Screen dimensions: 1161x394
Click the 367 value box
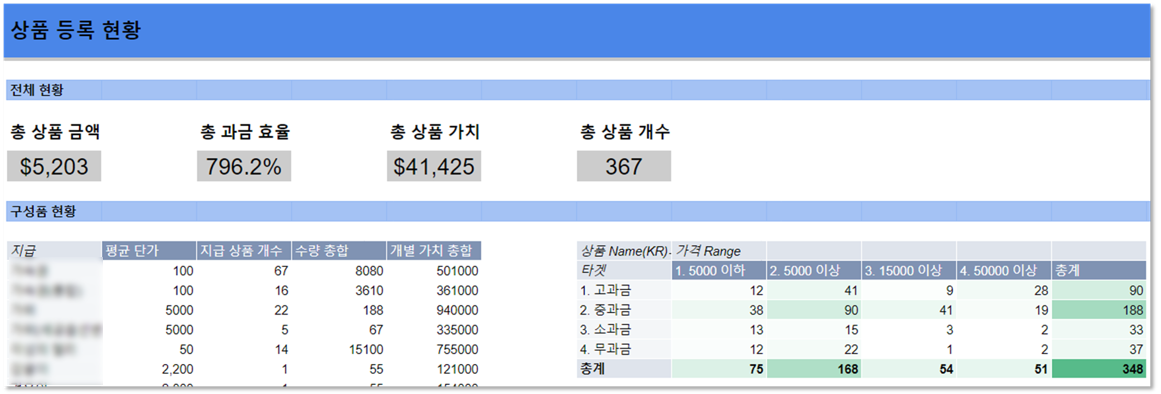pyautogui.click(x=624, y=167)
